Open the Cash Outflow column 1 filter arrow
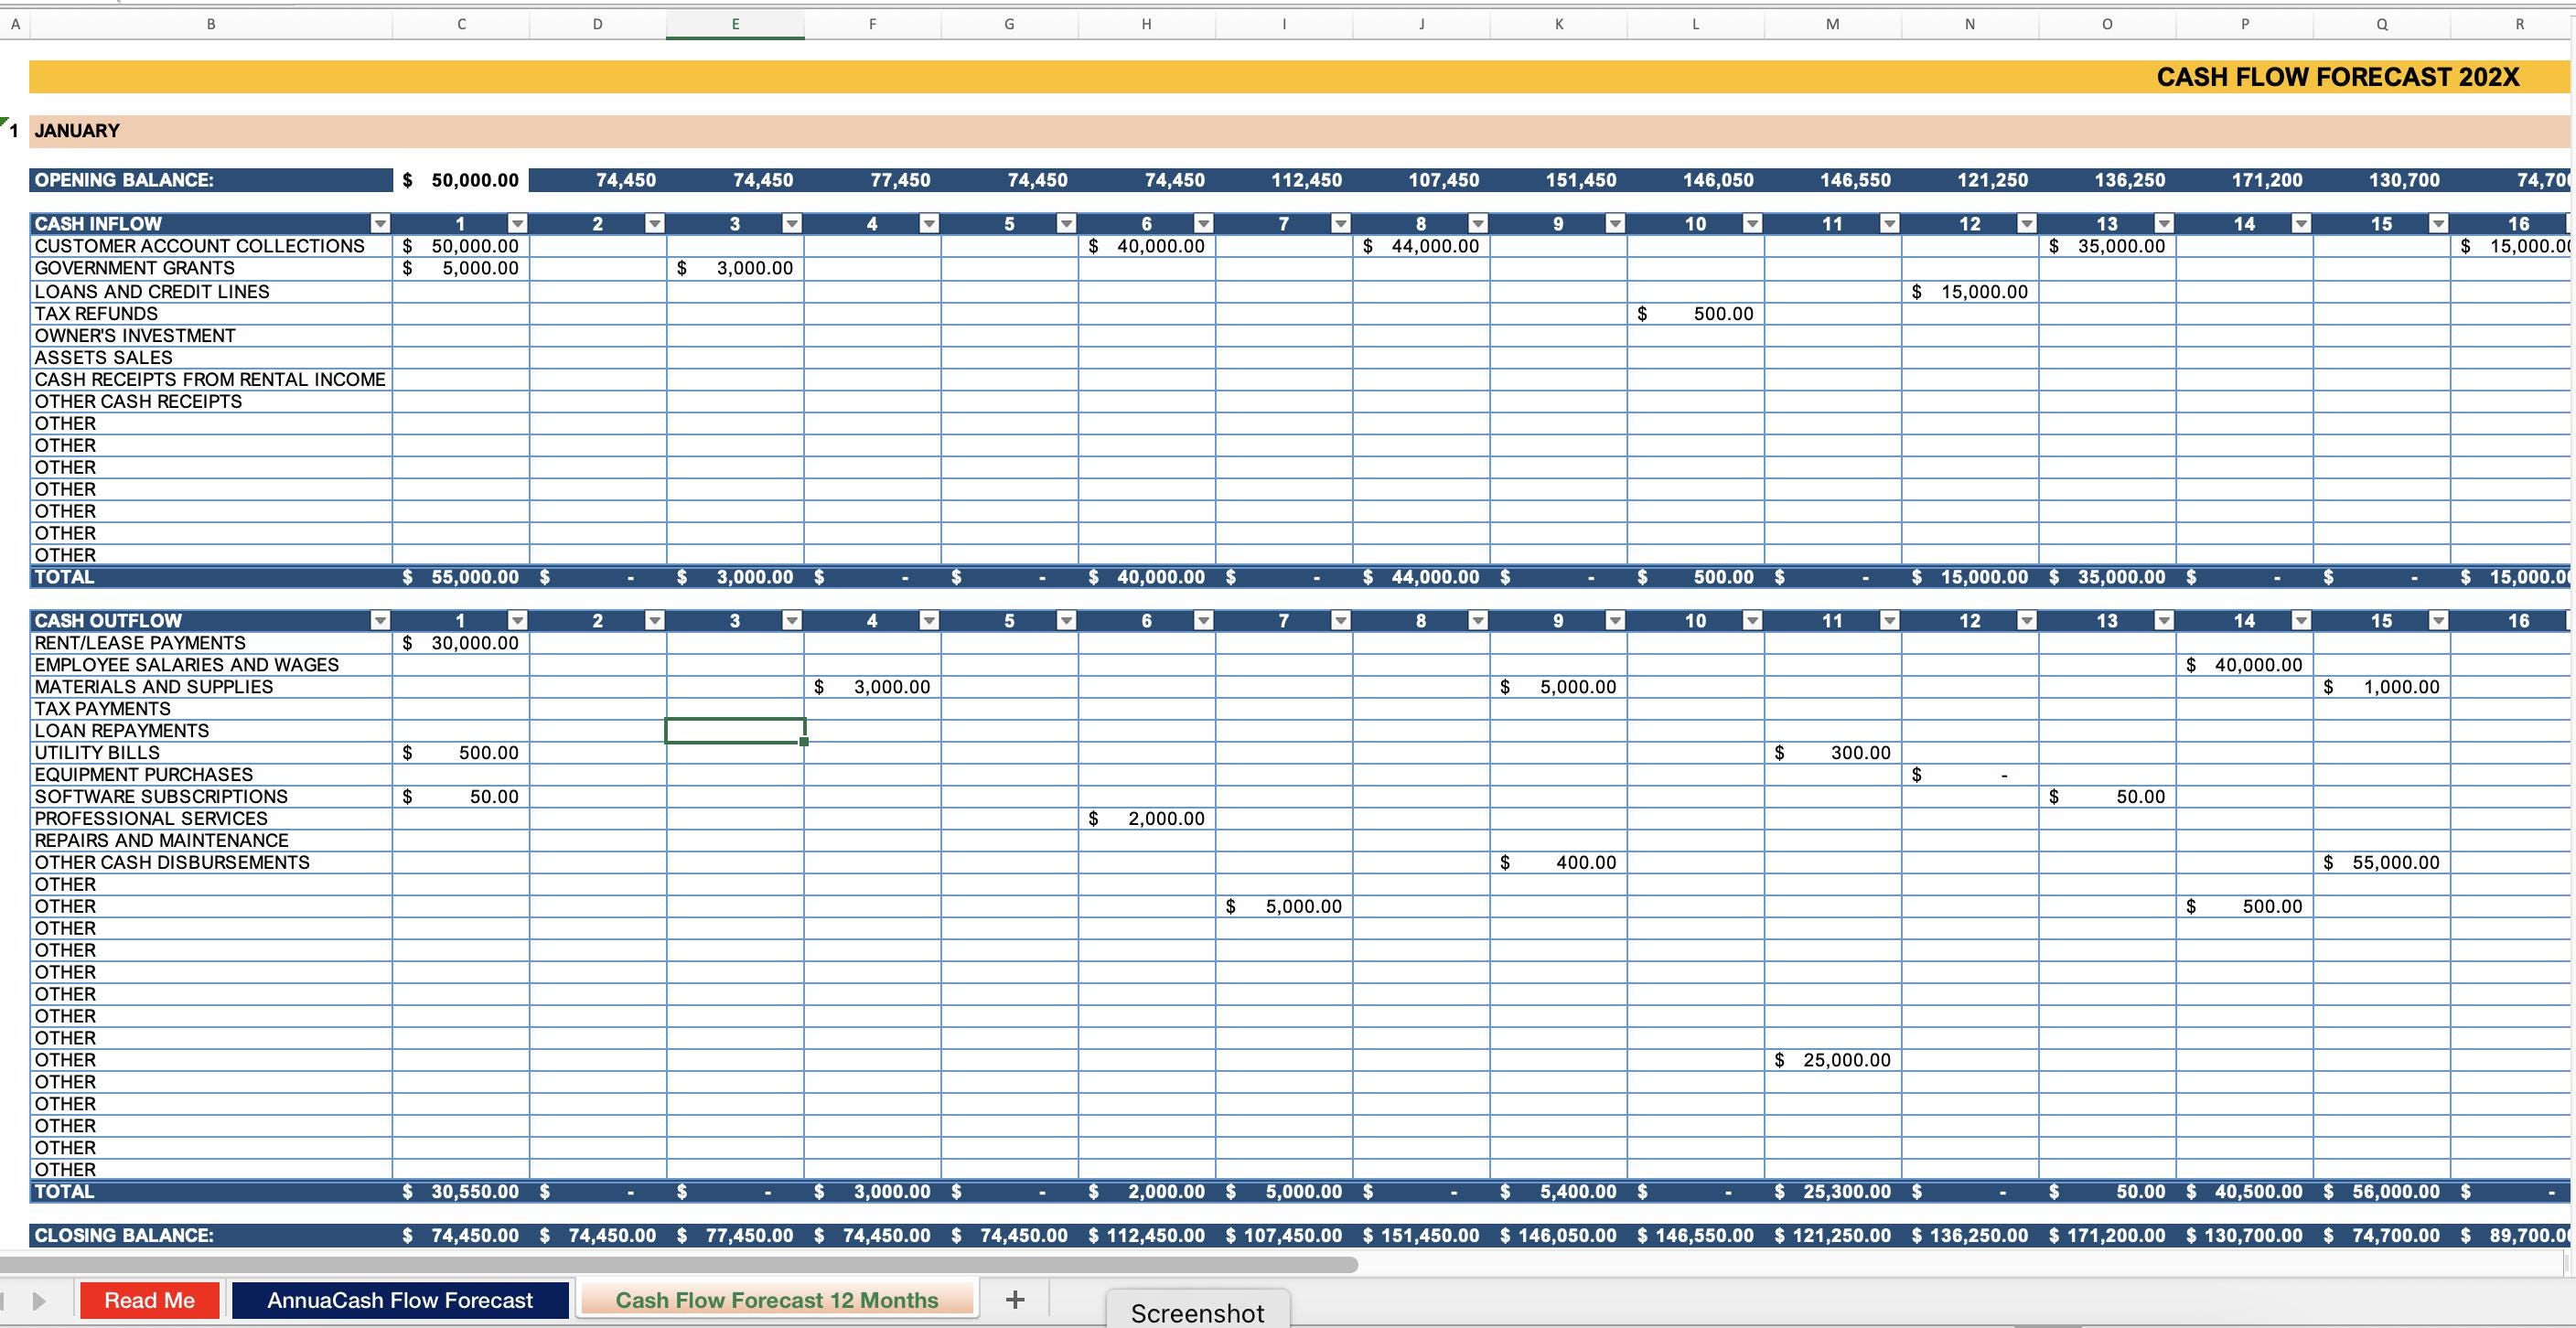2576x1328 pixels. coord(517,620)
